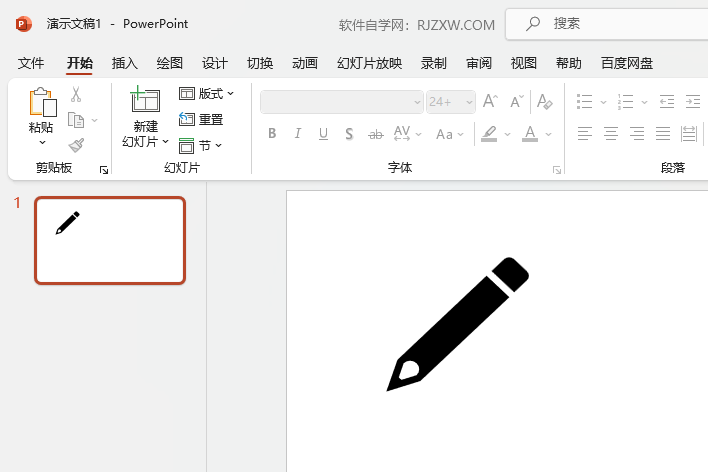Image resolution: width=708 pixels, height=472 pixels.
Task: Apply the text highlight color pen
Action: [489, 134]
